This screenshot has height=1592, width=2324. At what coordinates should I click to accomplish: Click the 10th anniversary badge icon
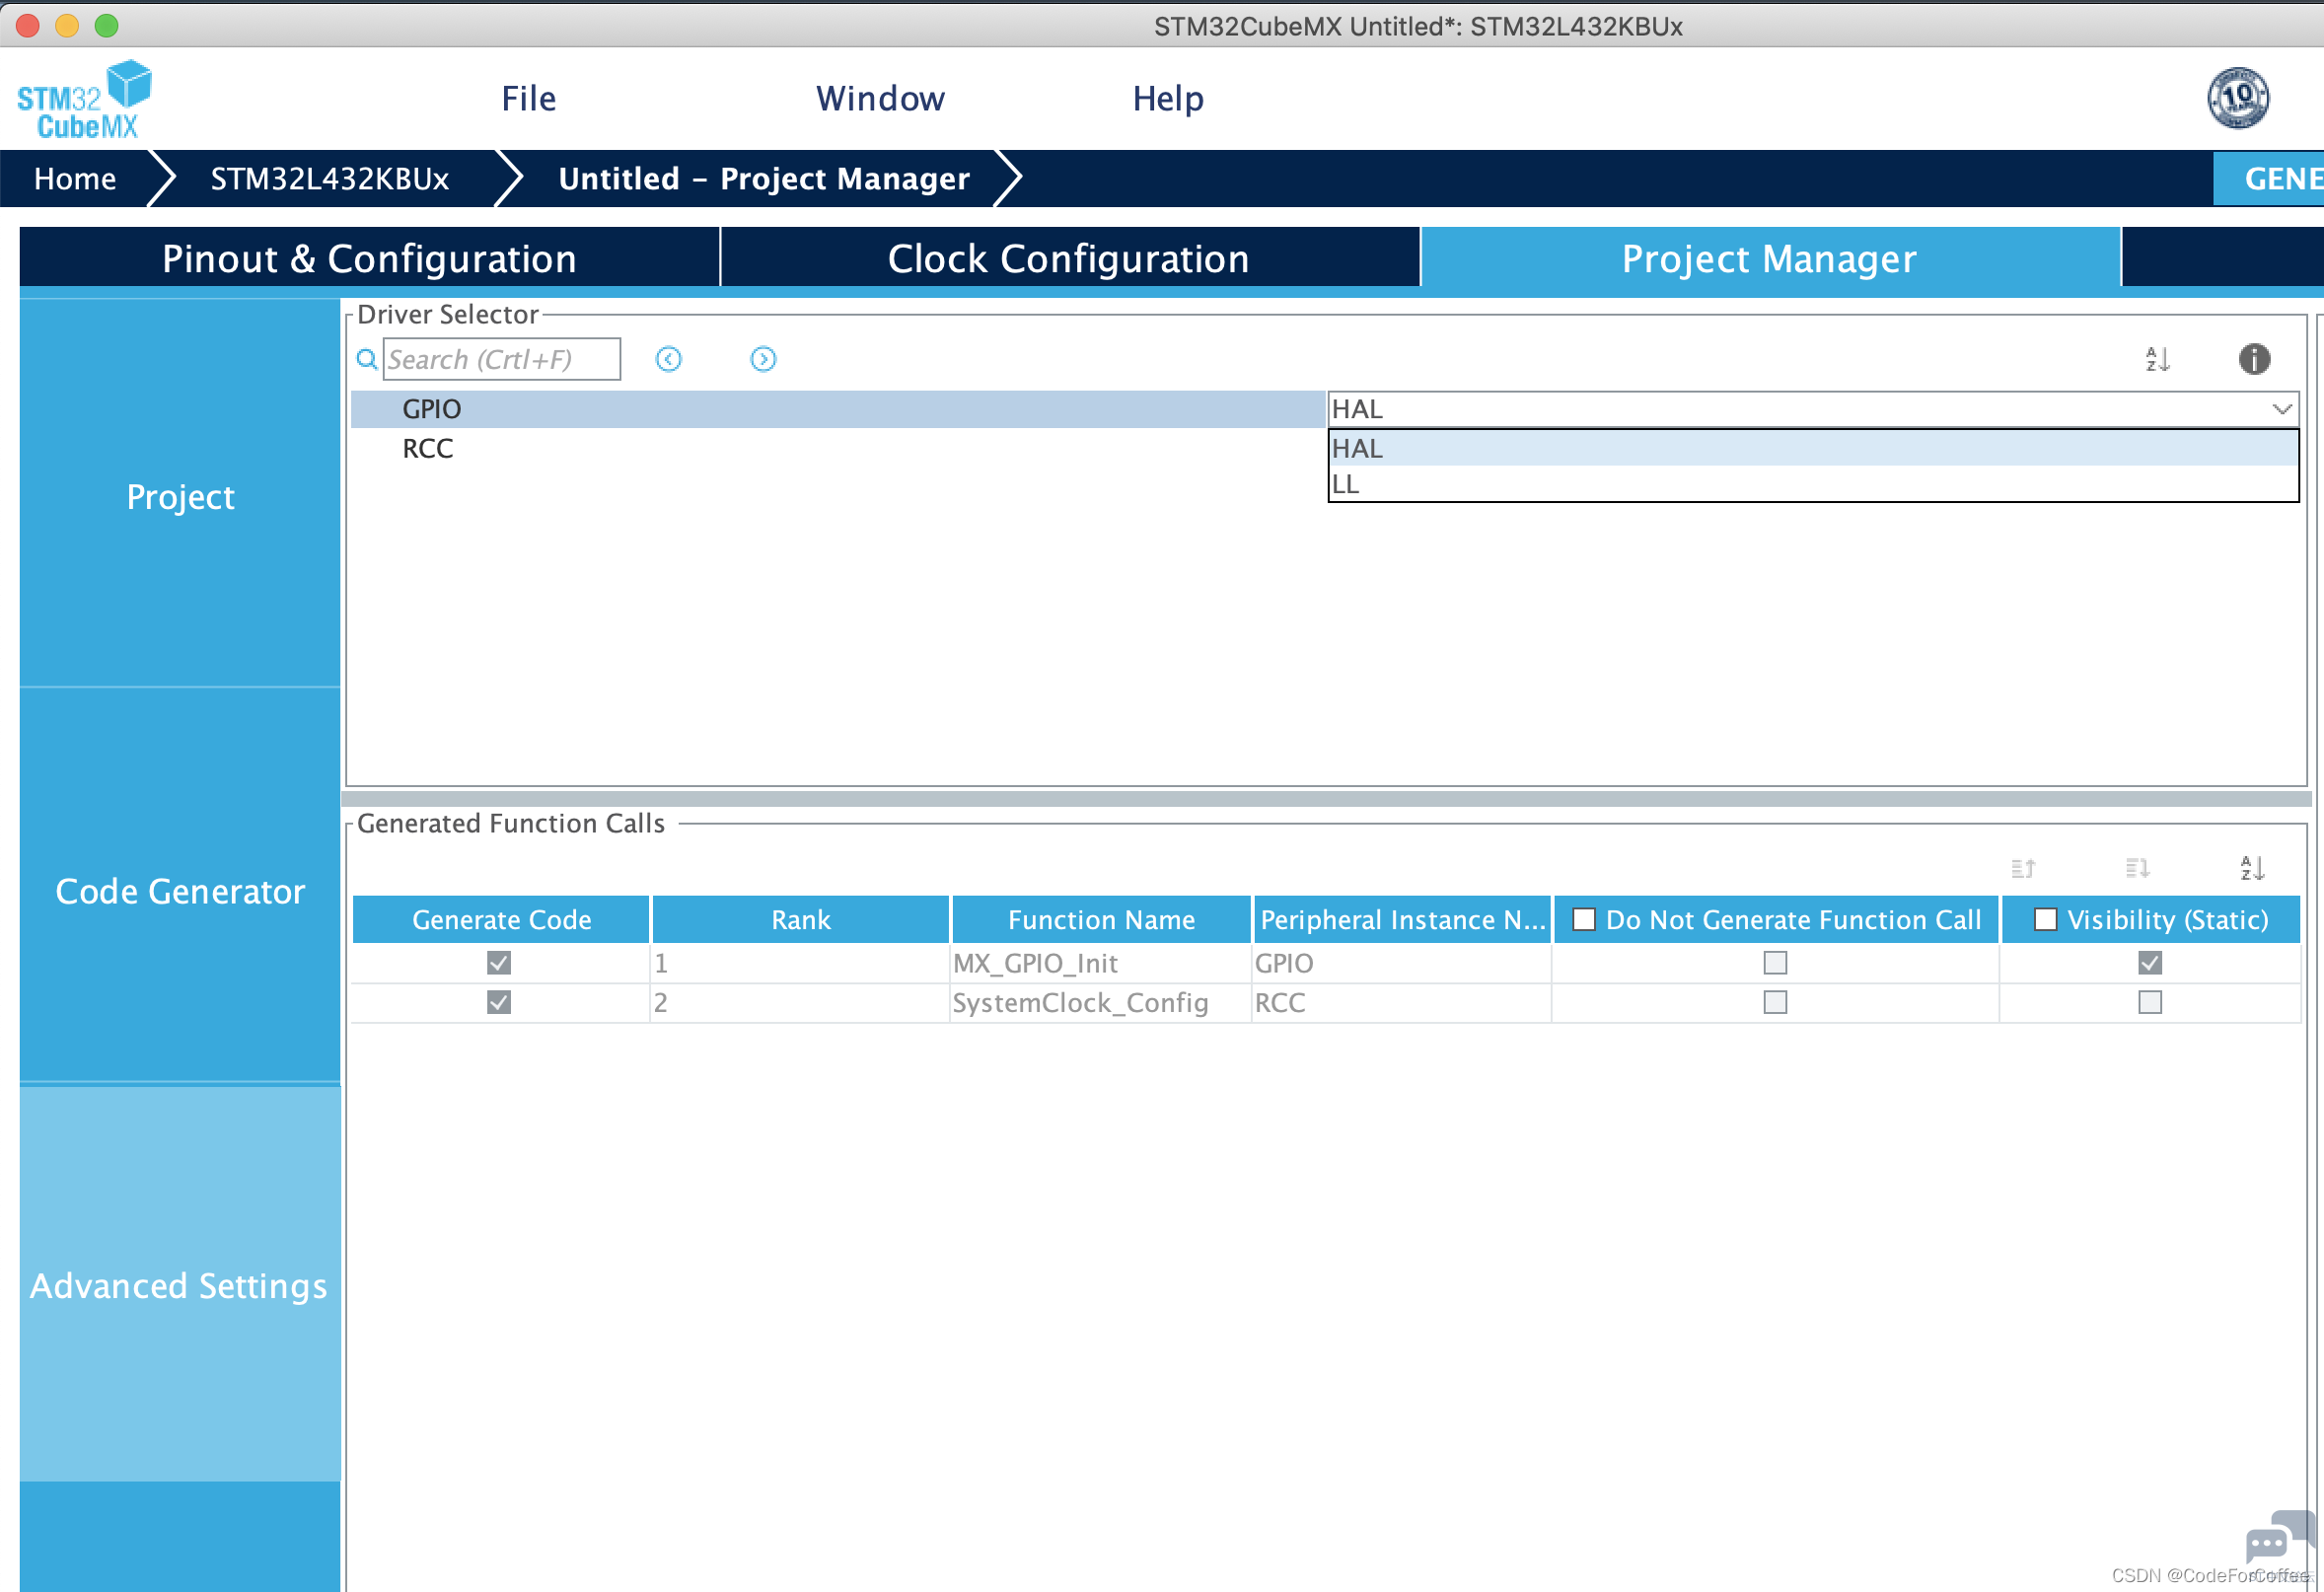point(2238,98)
